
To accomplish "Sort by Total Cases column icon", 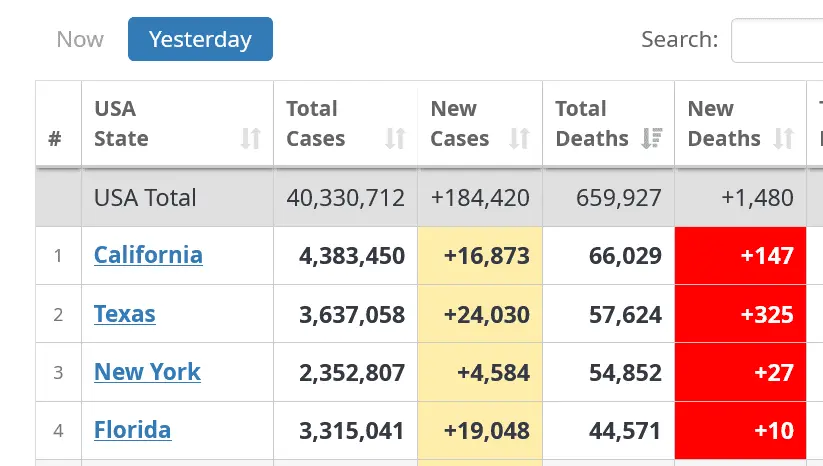I will coord(395,139).
